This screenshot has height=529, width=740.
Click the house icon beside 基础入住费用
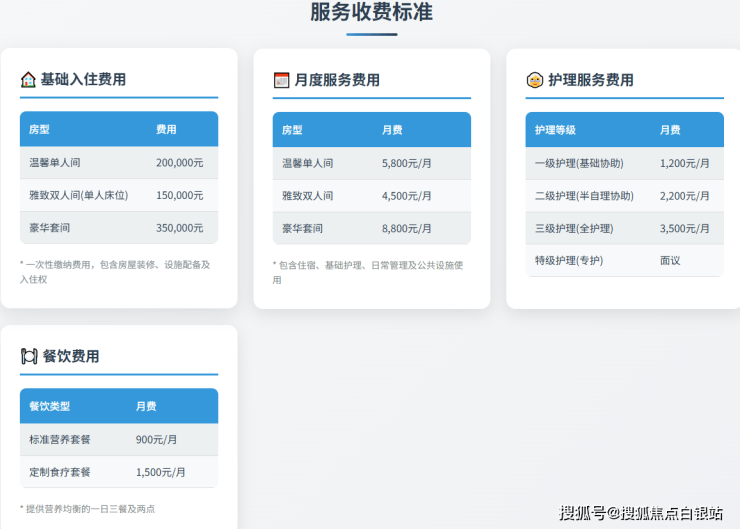28,80
